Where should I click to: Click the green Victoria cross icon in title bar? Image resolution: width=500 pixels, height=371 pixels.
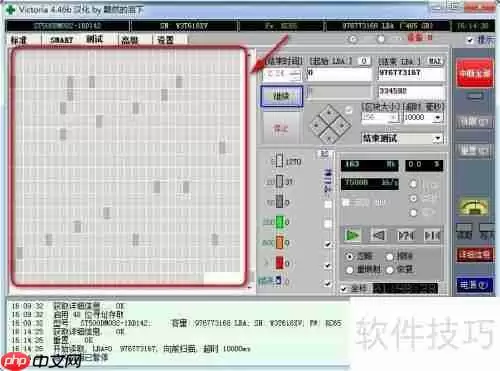(10, 9)
